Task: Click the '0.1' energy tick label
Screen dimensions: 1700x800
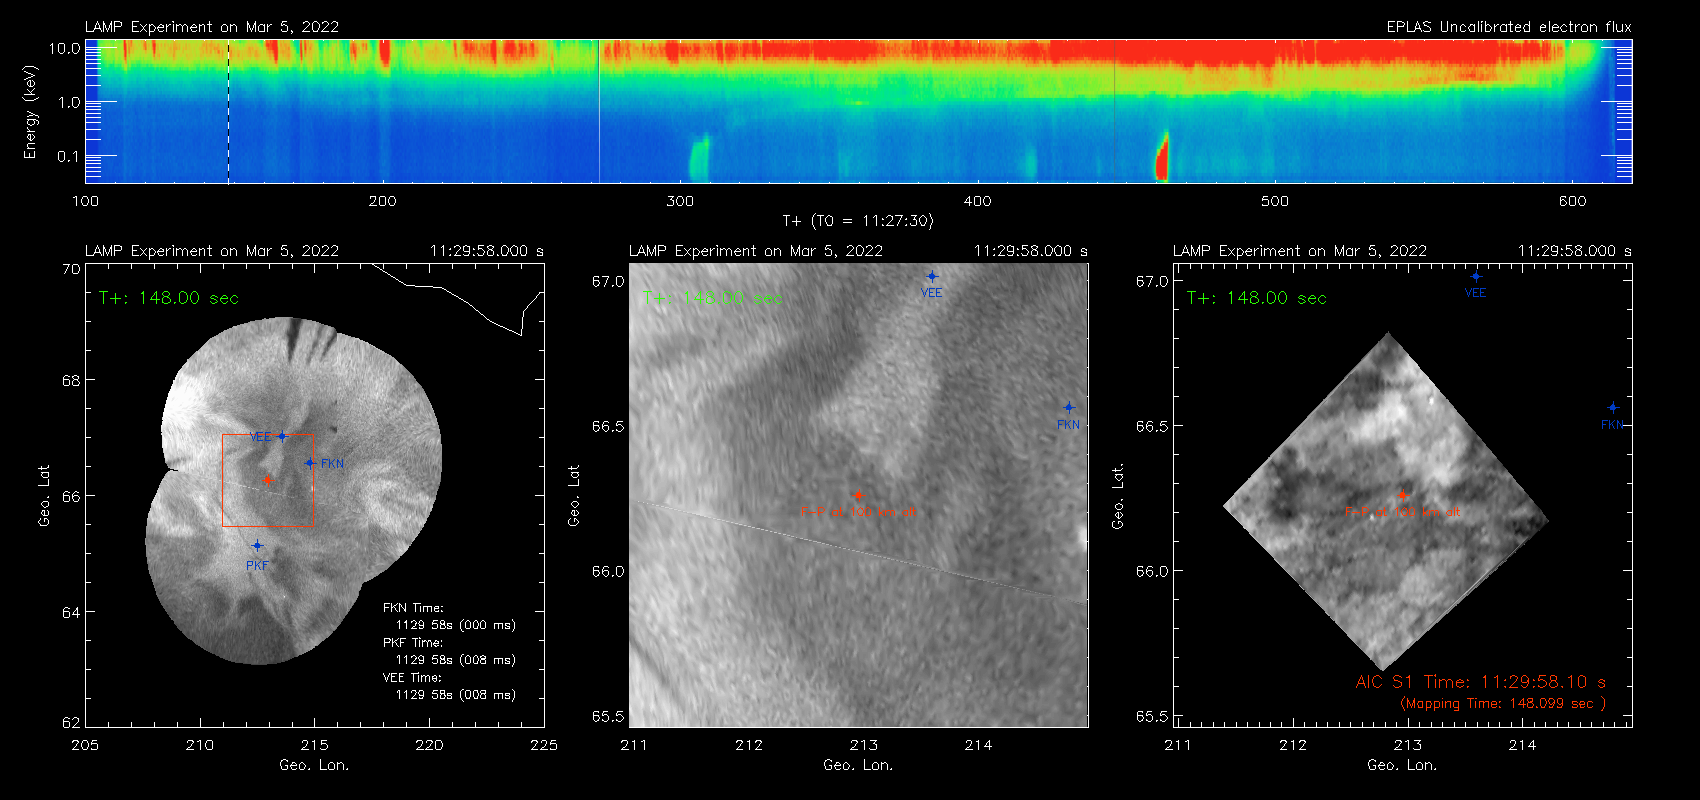Action: point(69,156)
